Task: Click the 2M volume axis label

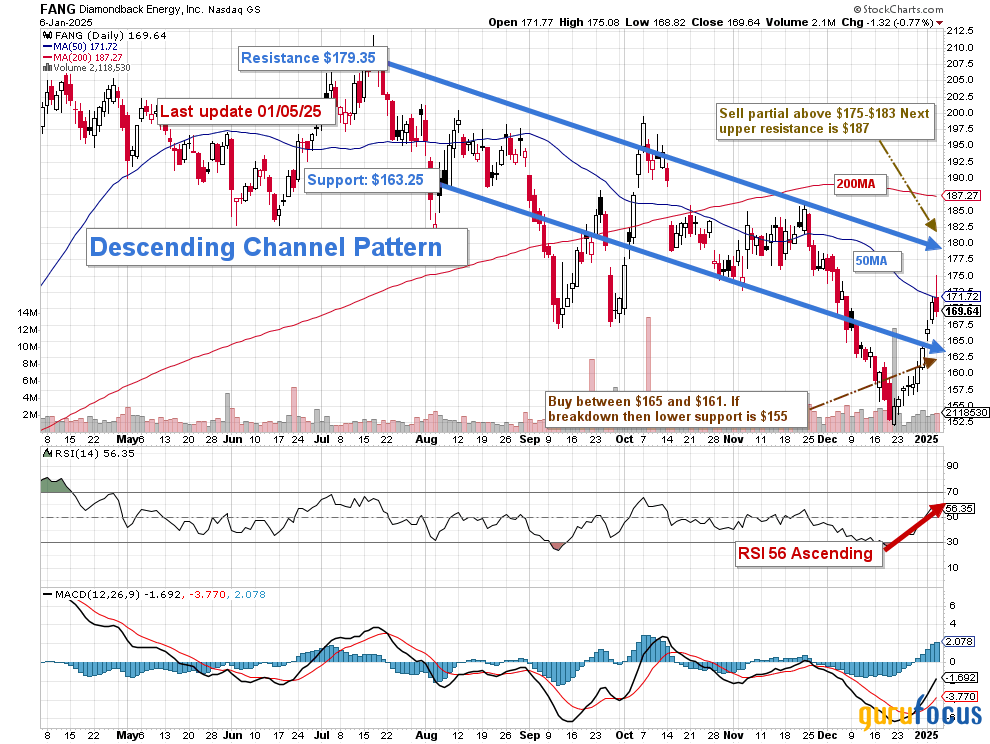Action: pos(30,415)
